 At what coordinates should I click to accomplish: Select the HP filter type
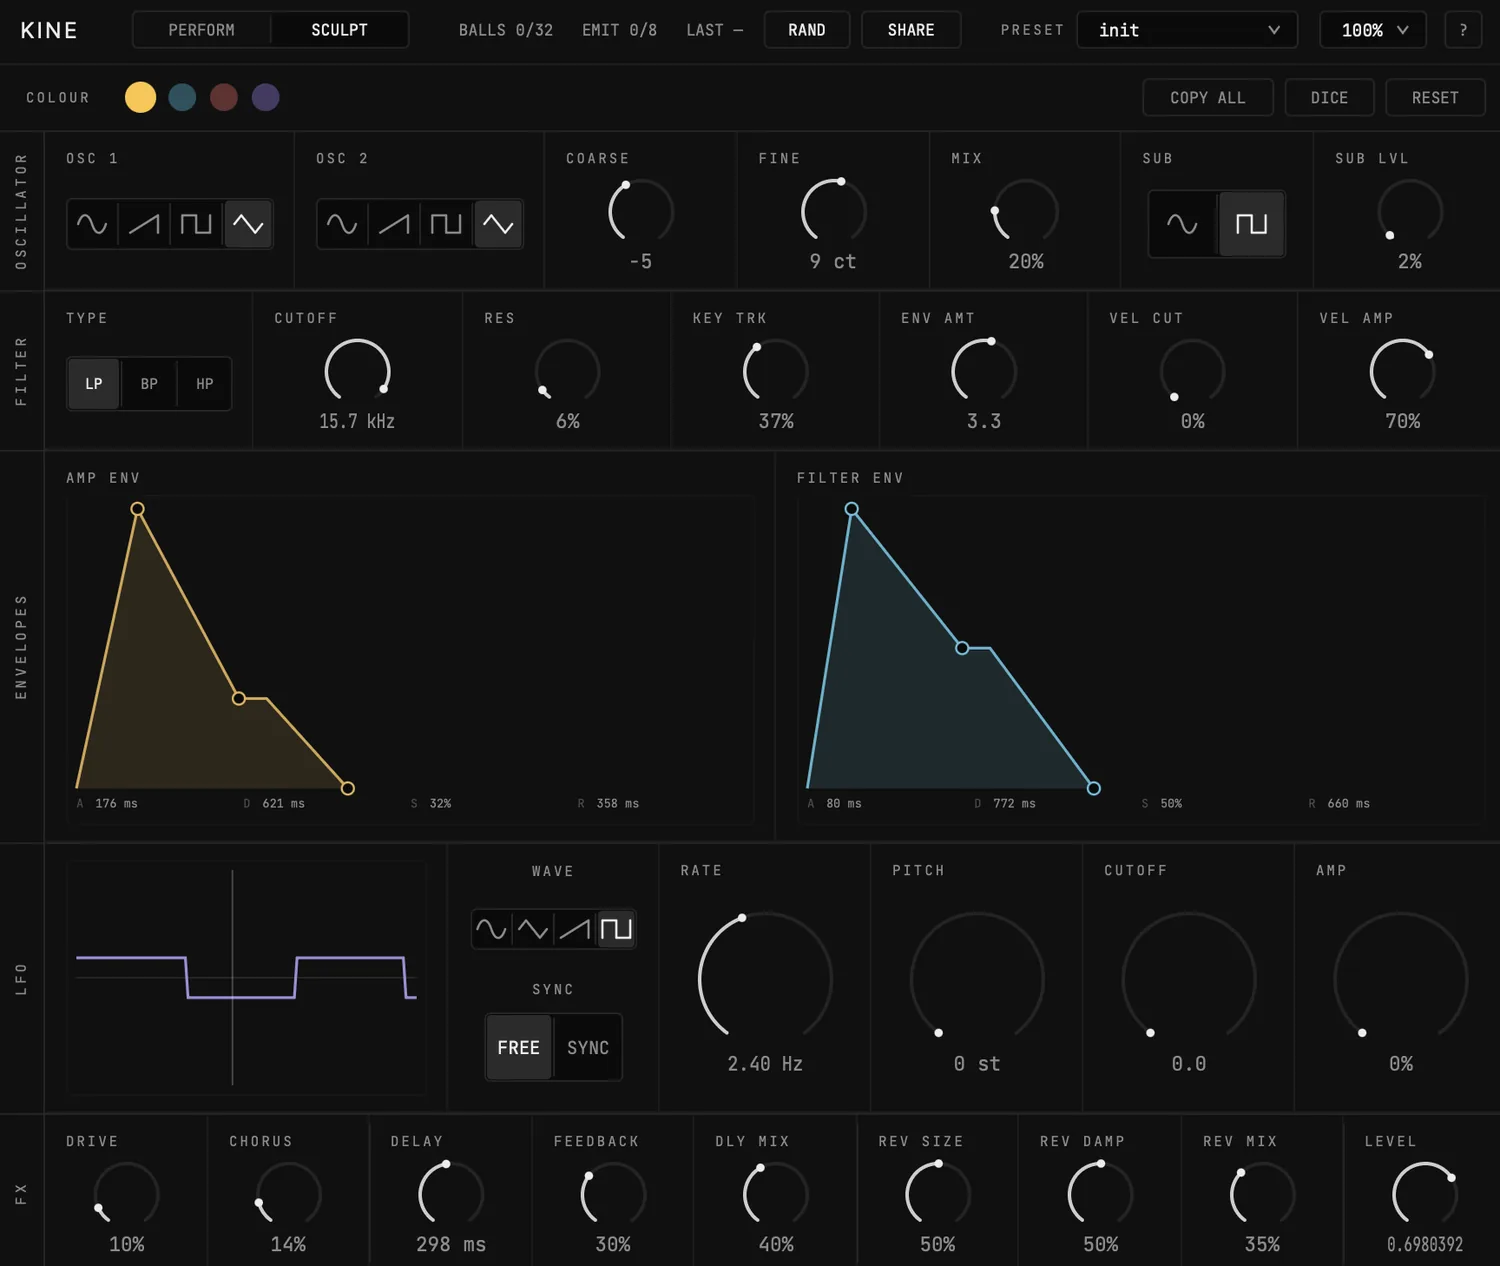205,384
